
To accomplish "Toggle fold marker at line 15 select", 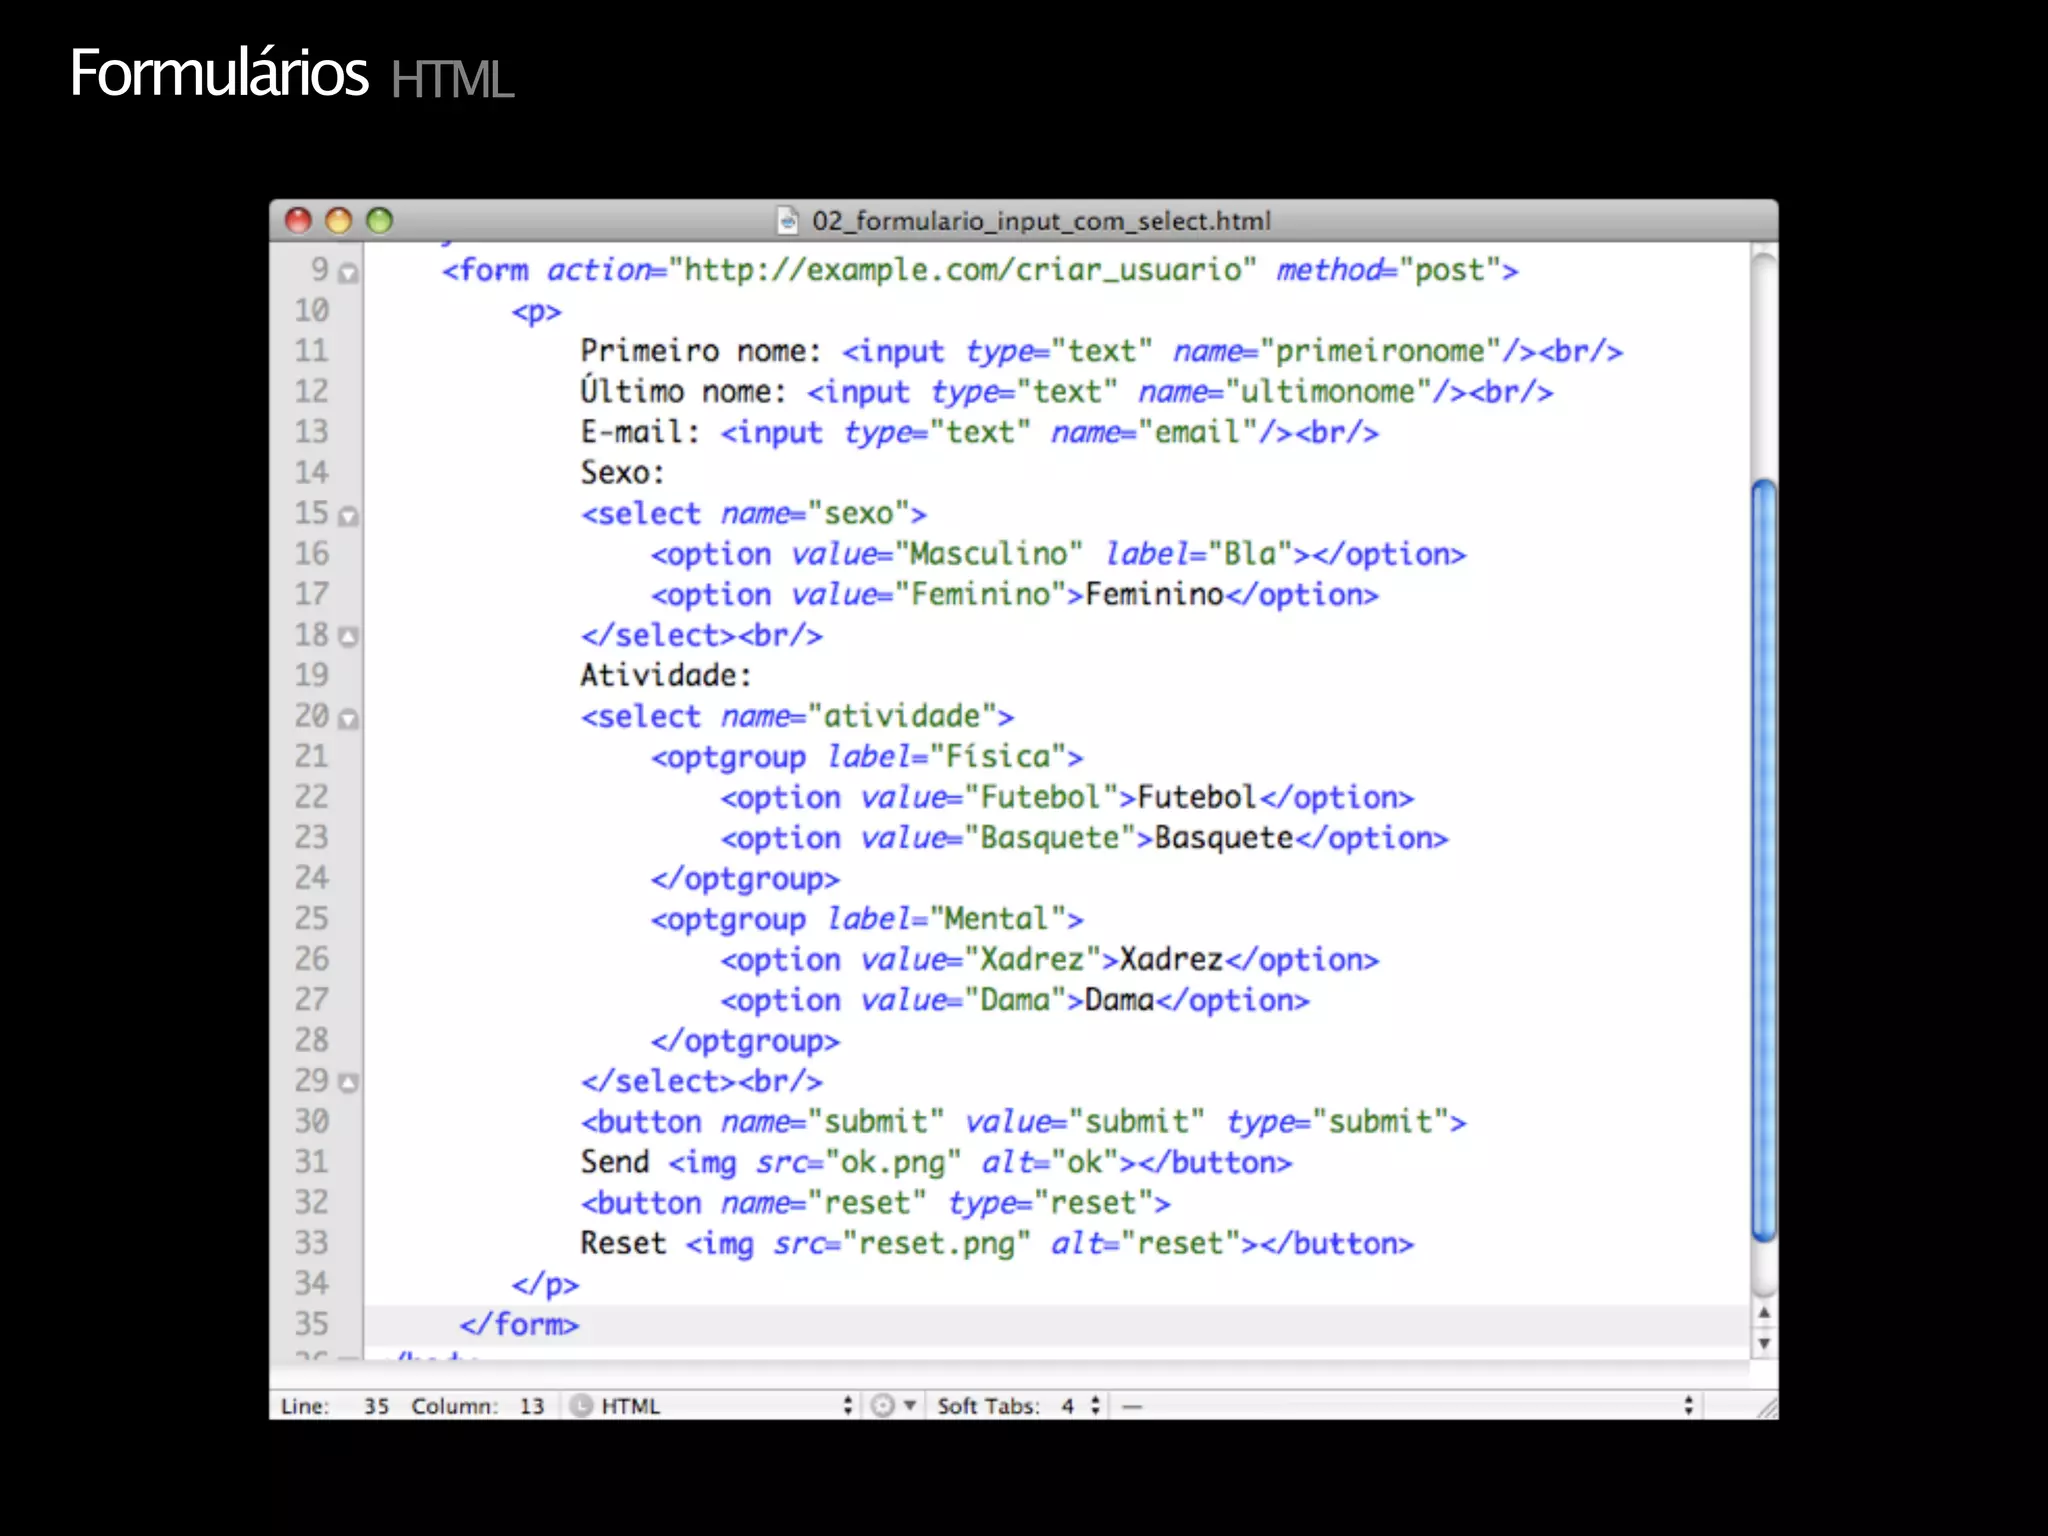I will 348,516.
